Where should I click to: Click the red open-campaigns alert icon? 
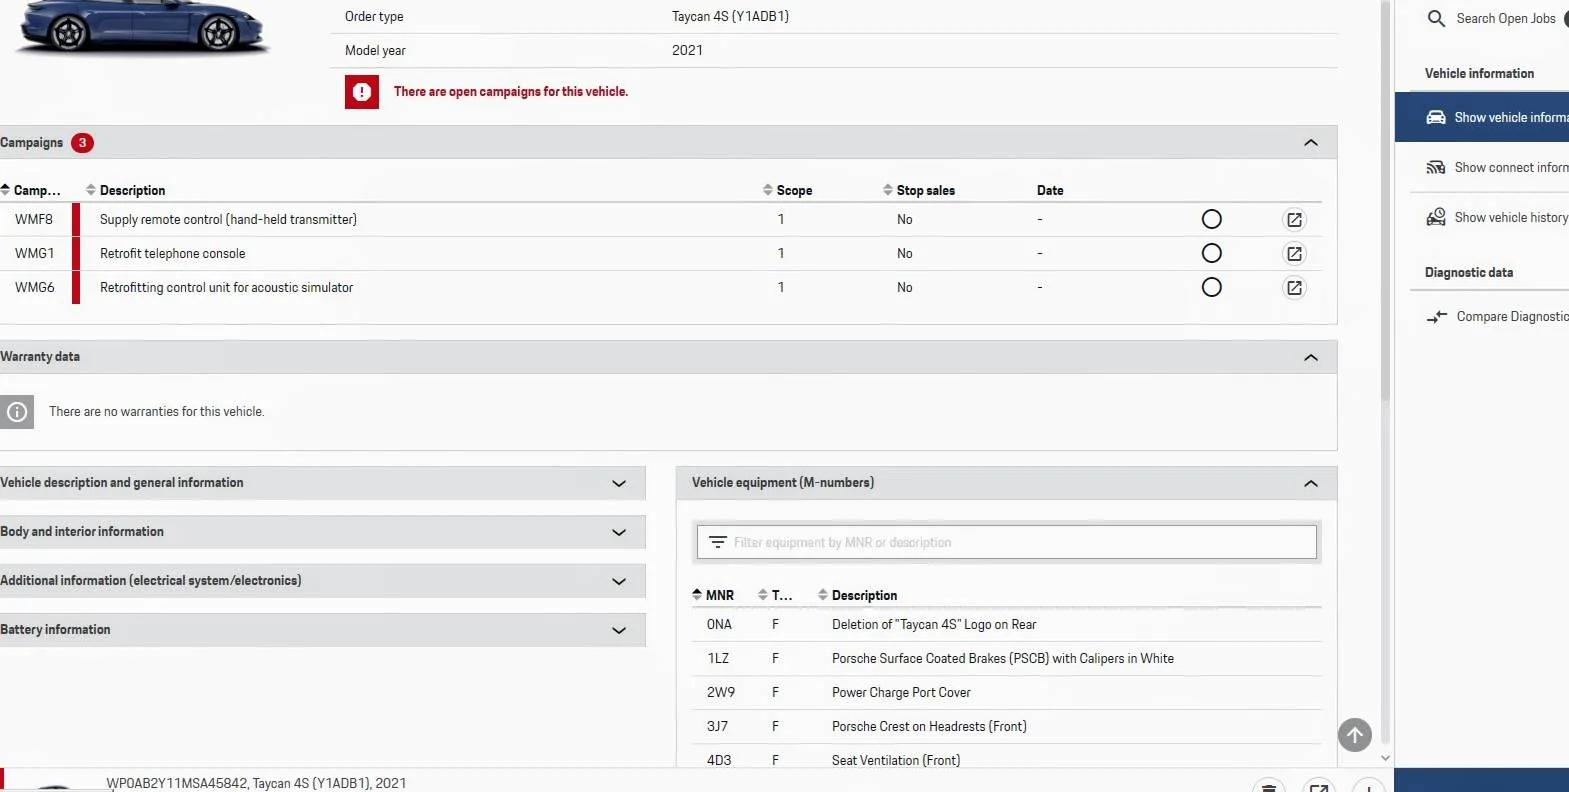(362, 92)
